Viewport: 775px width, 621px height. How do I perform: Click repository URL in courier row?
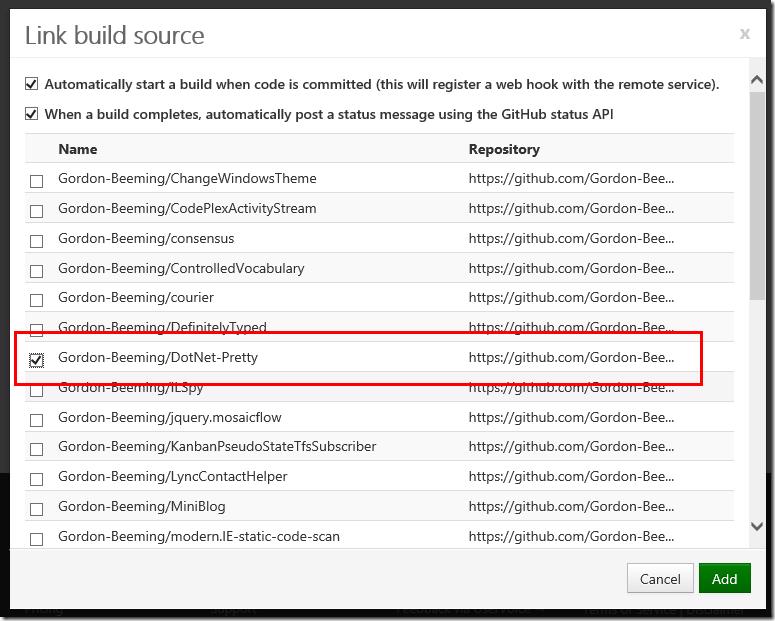point(571,297)
